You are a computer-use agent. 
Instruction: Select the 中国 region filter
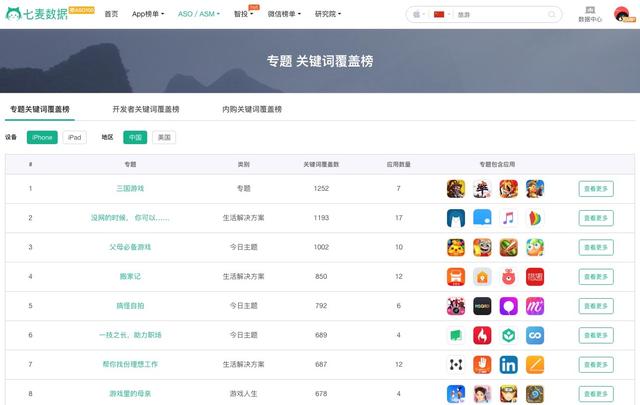click(x=135, y=137)
